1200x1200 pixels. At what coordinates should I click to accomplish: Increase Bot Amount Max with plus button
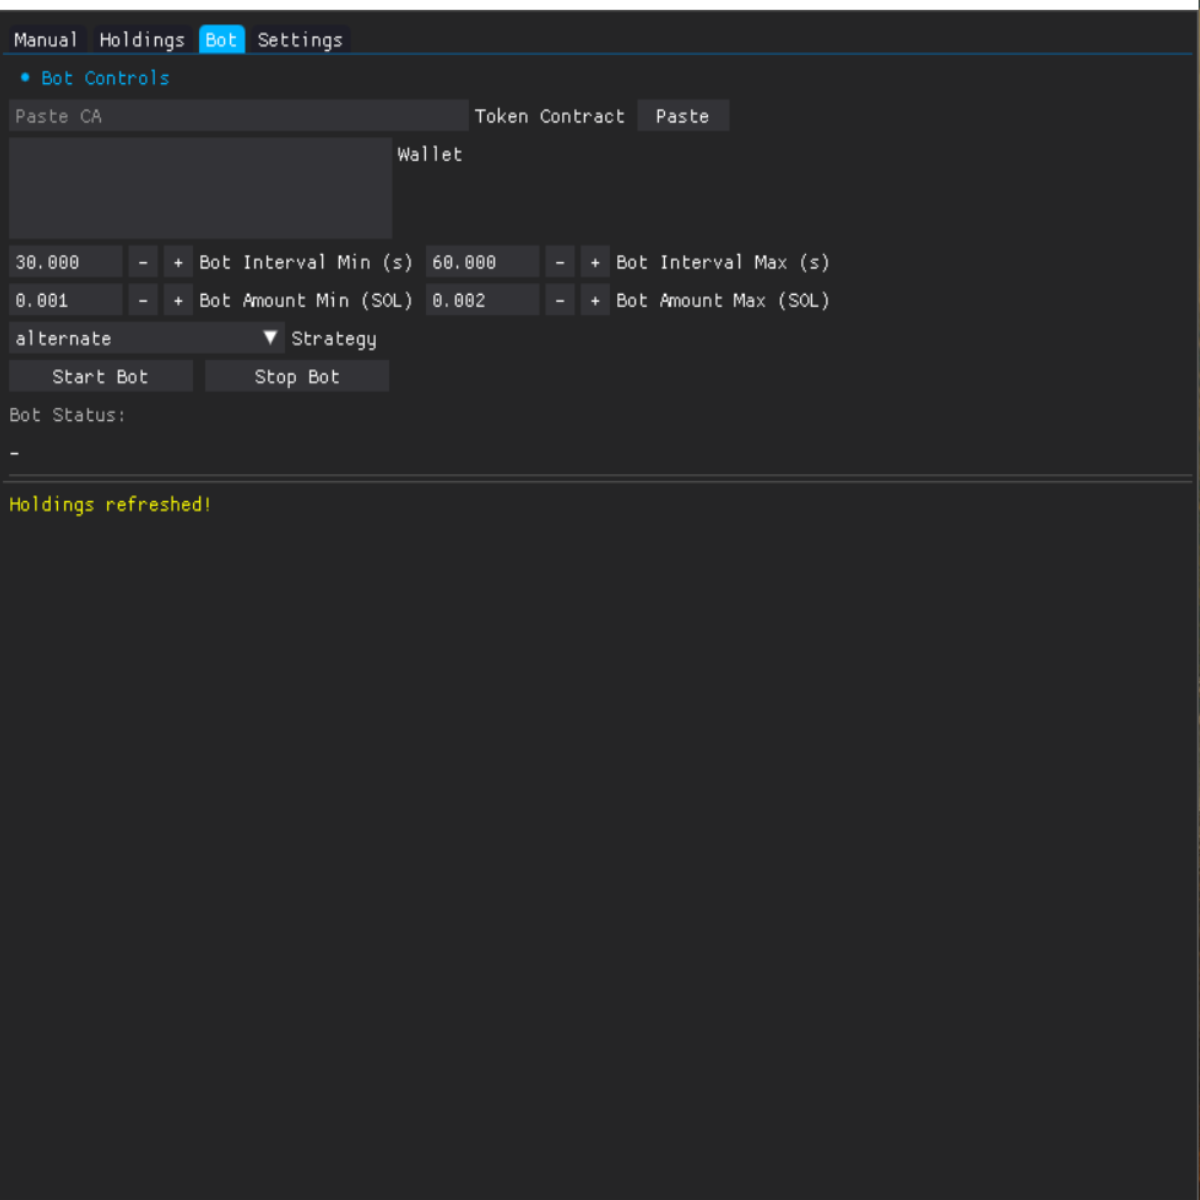(x=595, y=300)
